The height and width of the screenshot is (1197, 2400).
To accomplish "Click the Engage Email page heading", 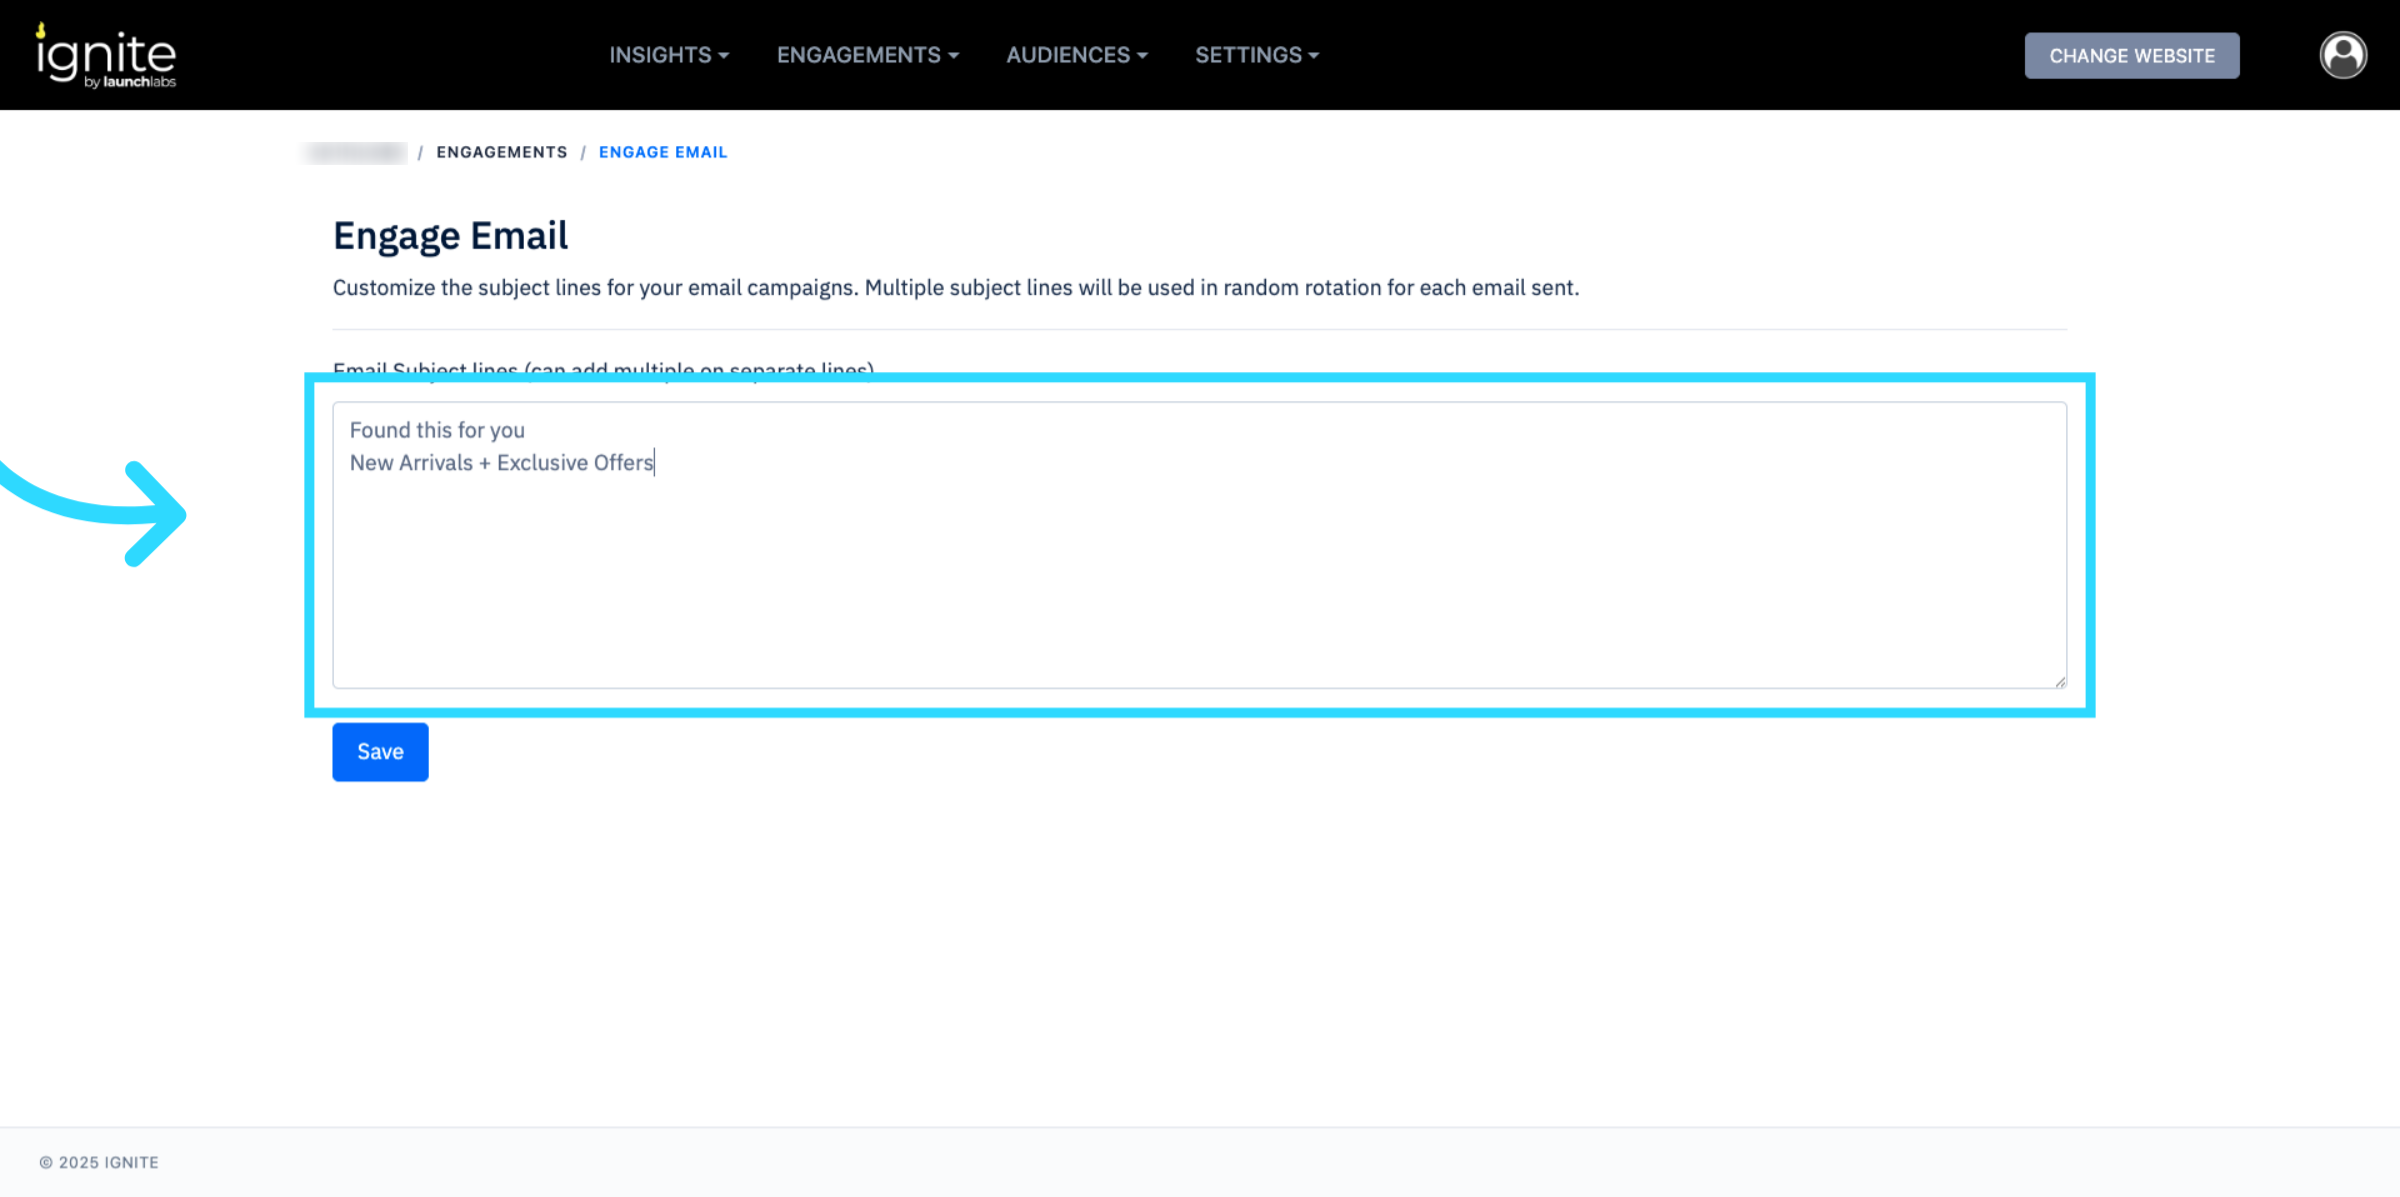I will 450,236.
